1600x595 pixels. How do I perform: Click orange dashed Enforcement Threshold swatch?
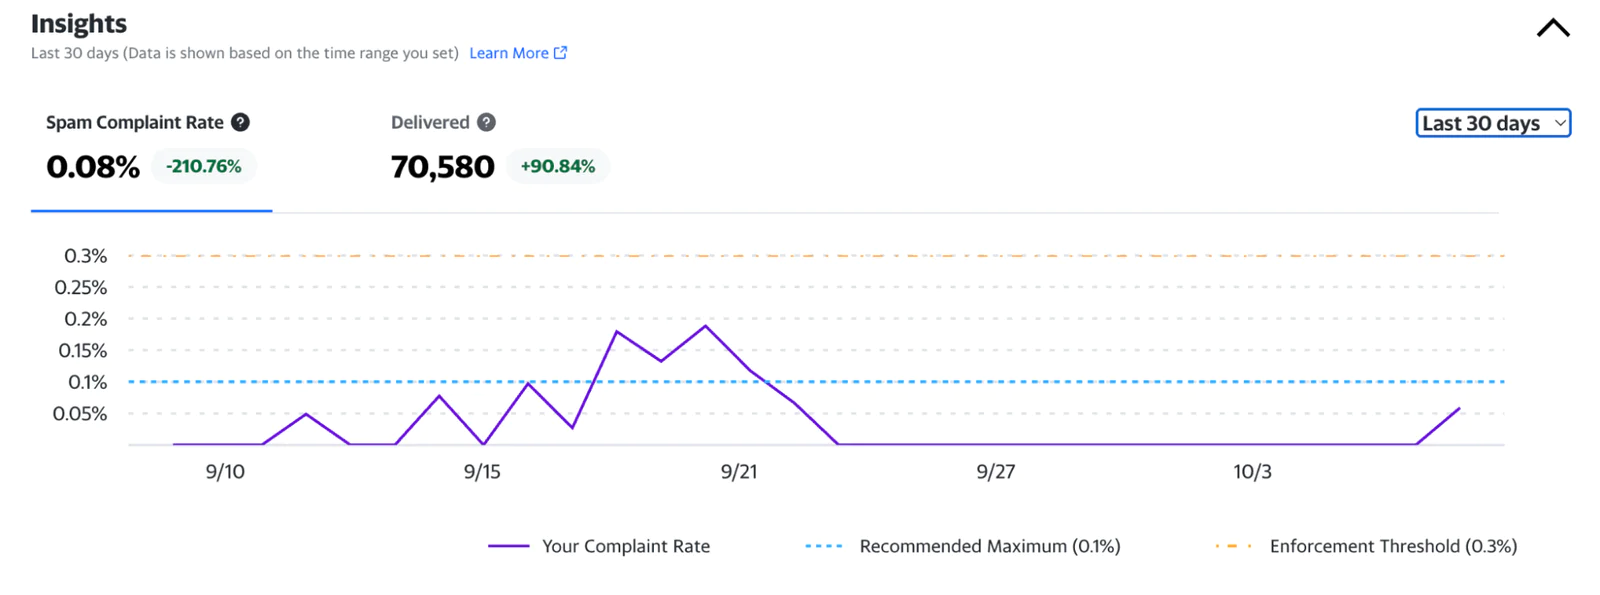[x=1234, y=546]
